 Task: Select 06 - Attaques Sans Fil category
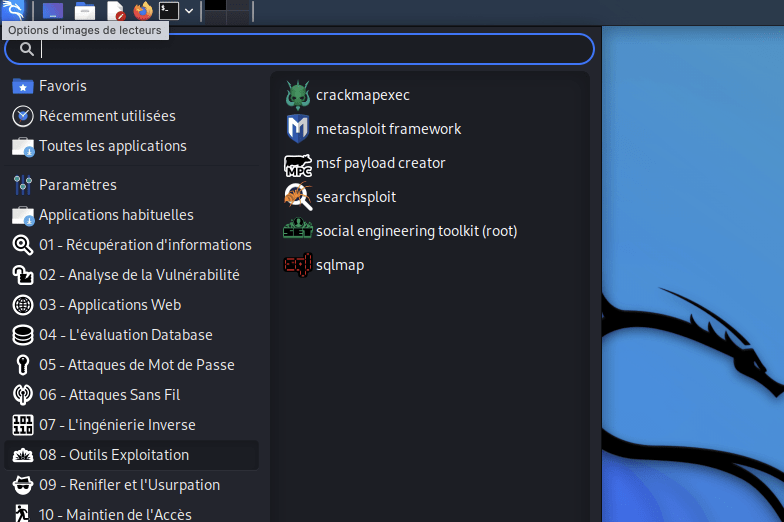(x=132, y=395)
